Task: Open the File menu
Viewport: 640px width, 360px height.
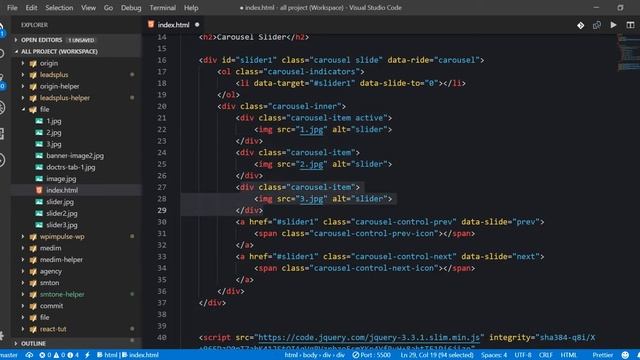Action: [12, 8]
